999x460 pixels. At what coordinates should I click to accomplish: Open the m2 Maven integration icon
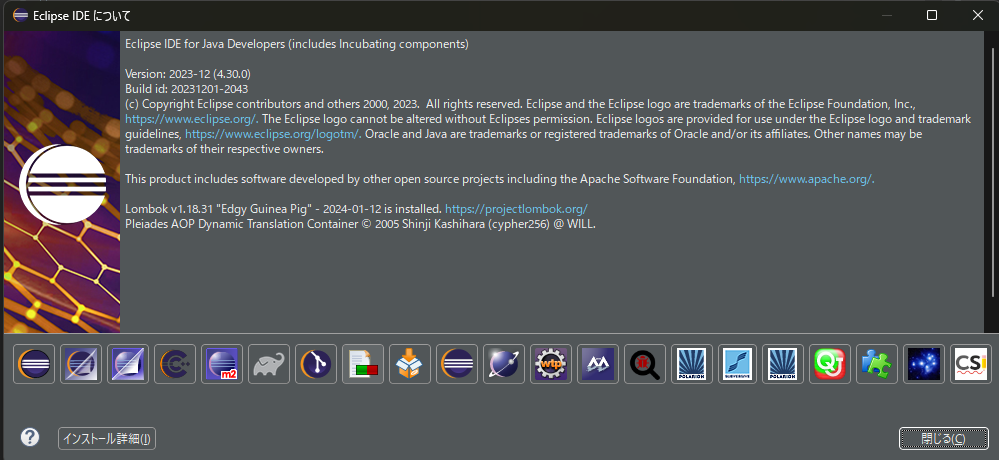click(x=222, y=364)
